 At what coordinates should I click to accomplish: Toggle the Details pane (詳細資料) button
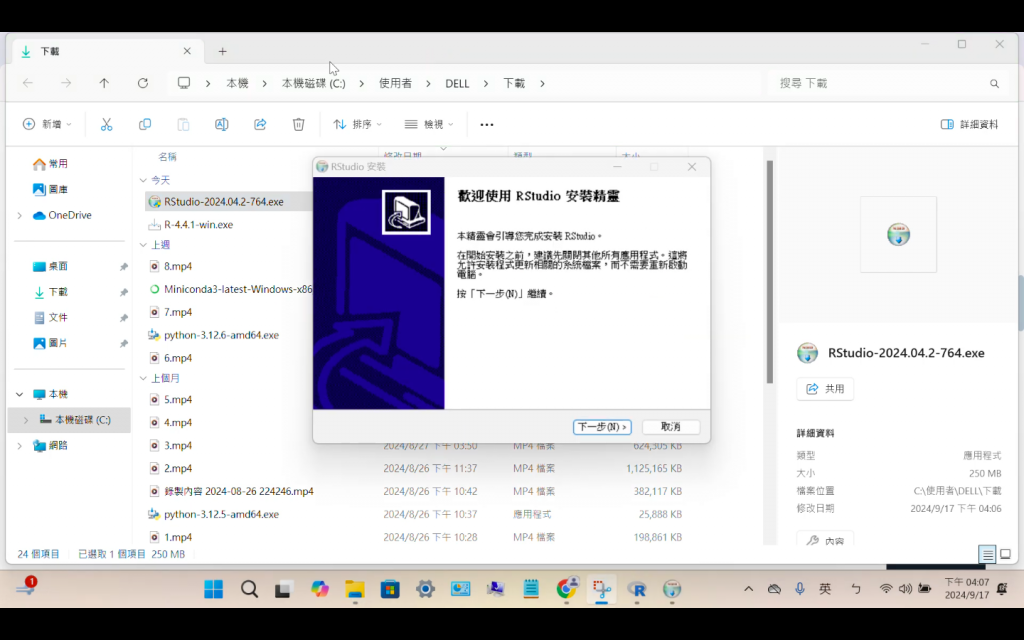click(969, 124)
